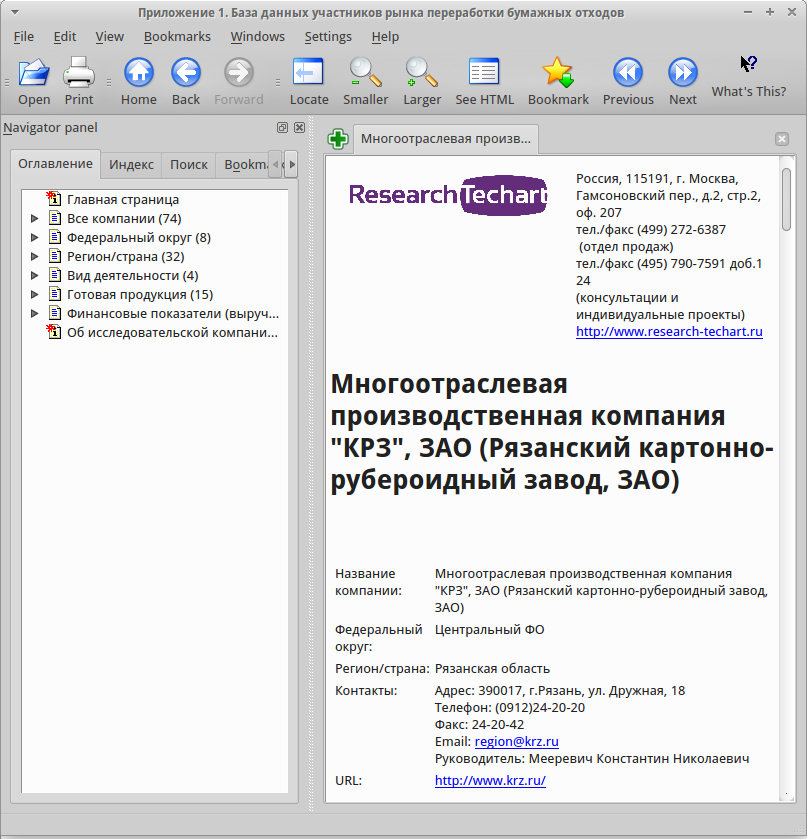Viewport: 807px width, 839px height.
Task: Expand the 'Готовая продукция (15)' node
Action: tap(34, 294)
